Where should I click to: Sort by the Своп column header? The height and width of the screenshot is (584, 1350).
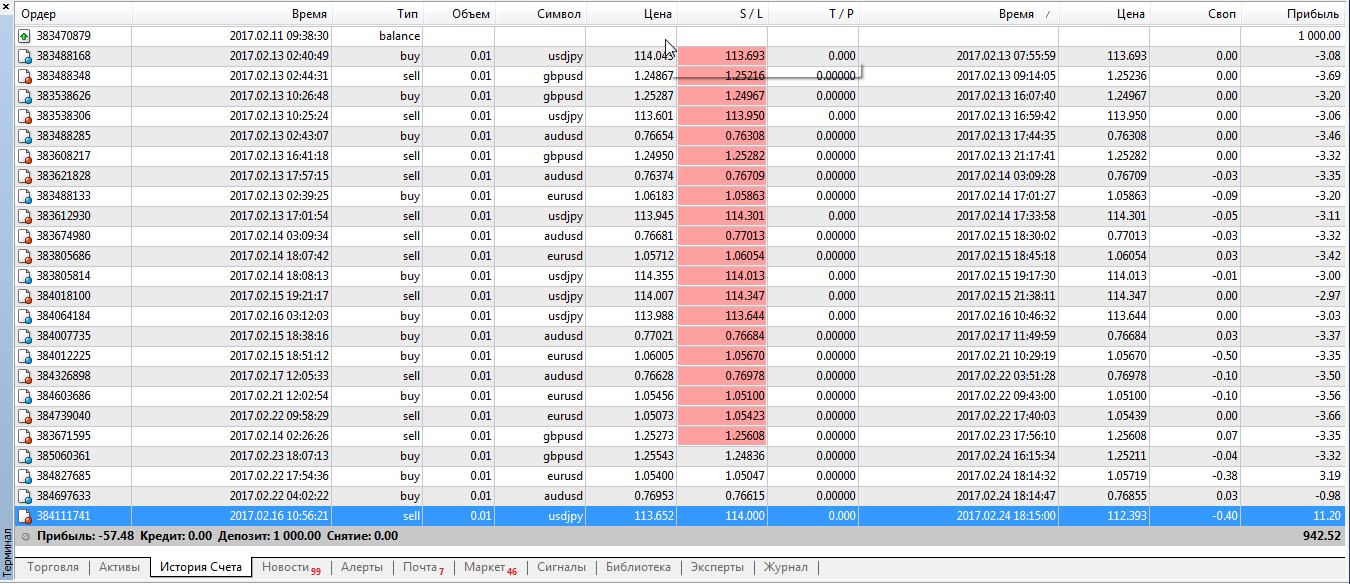[1195, 14]
